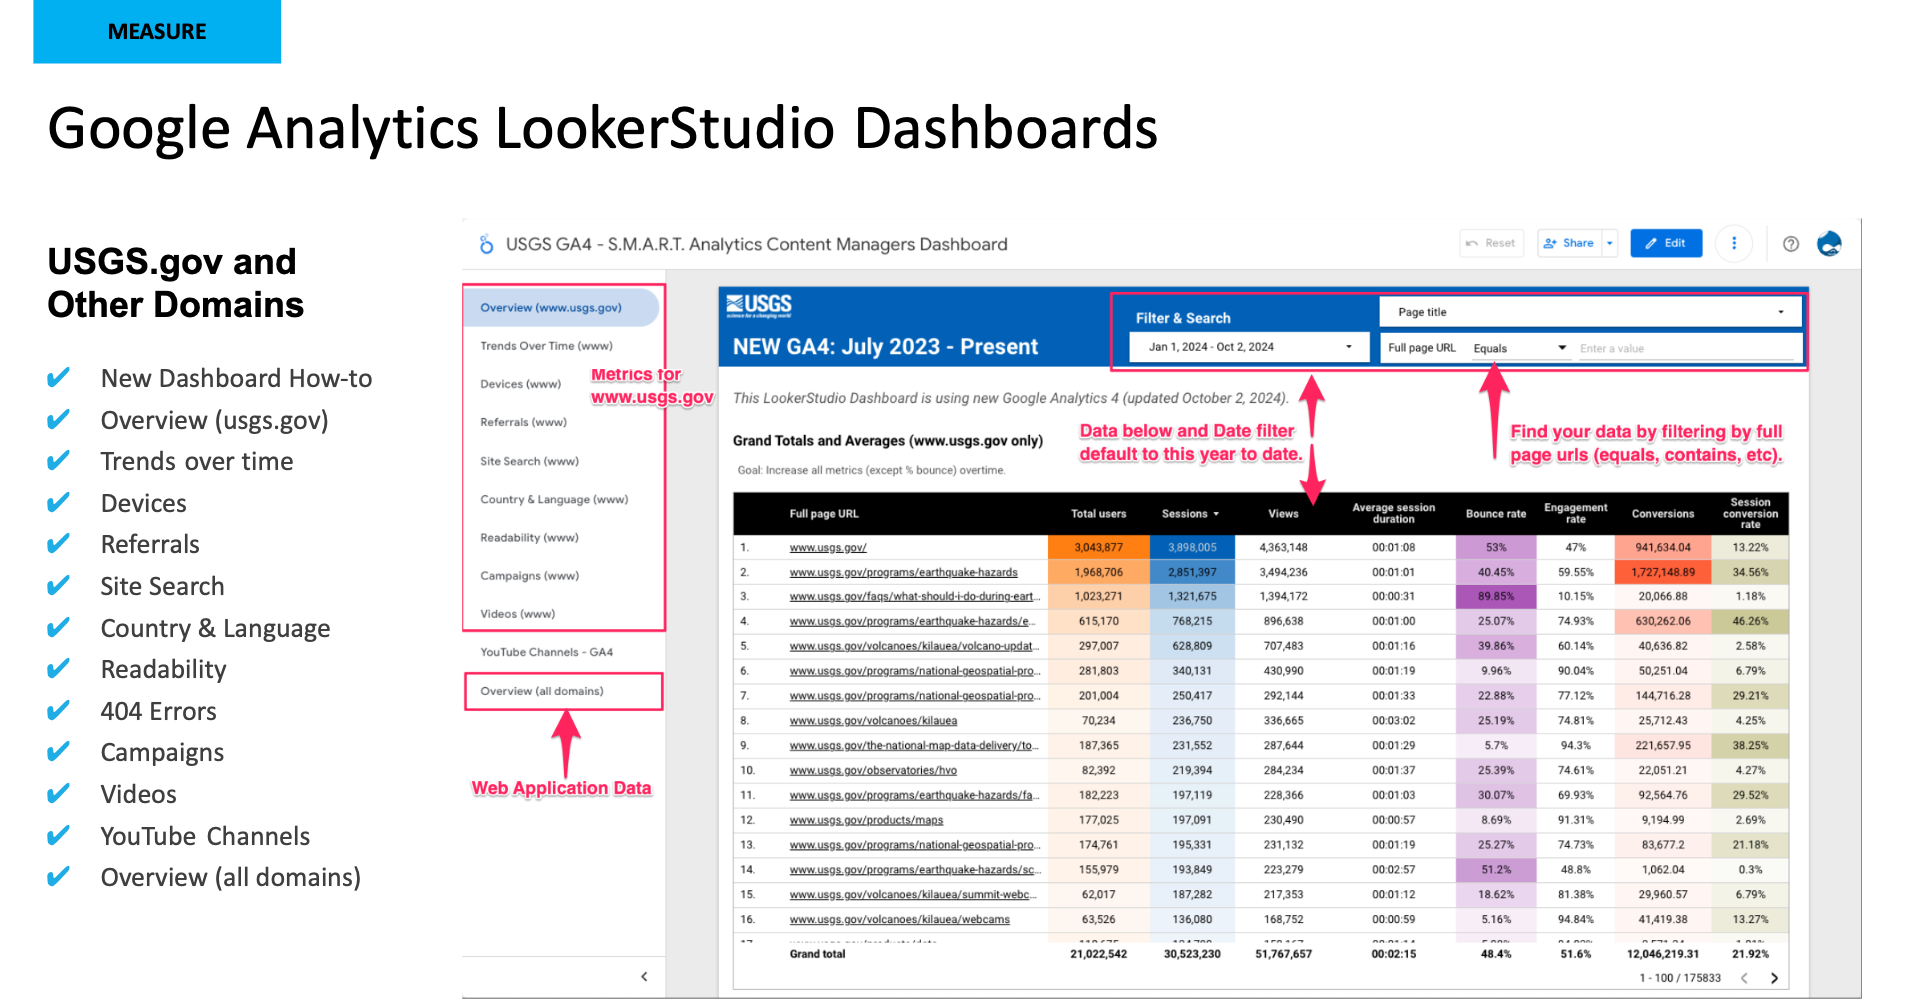Click the grand total 21,022,542 value
The image size is (1906, 1002).
point(1098,954)
